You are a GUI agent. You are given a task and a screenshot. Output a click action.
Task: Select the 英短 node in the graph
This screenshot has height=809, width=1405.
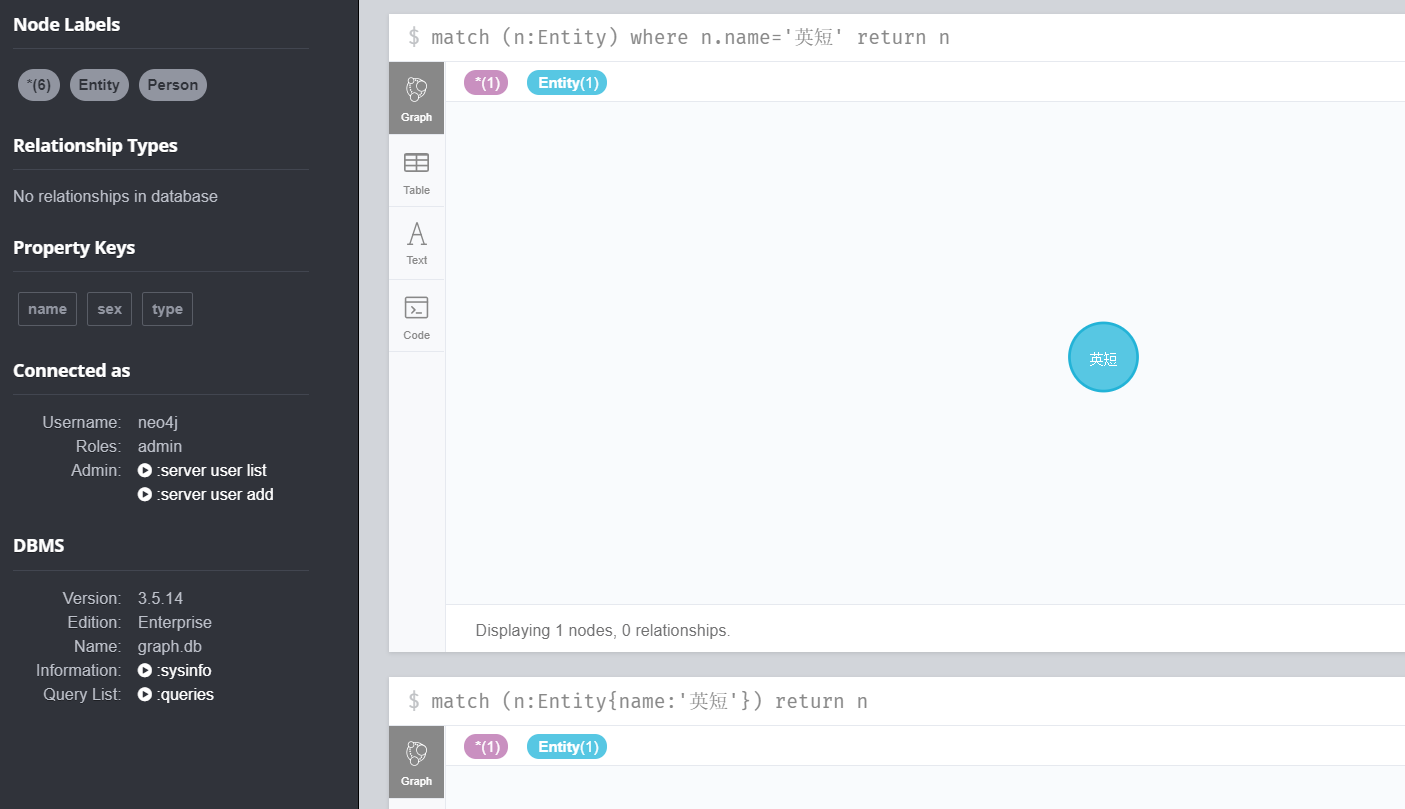click(x=1103, y=357)
